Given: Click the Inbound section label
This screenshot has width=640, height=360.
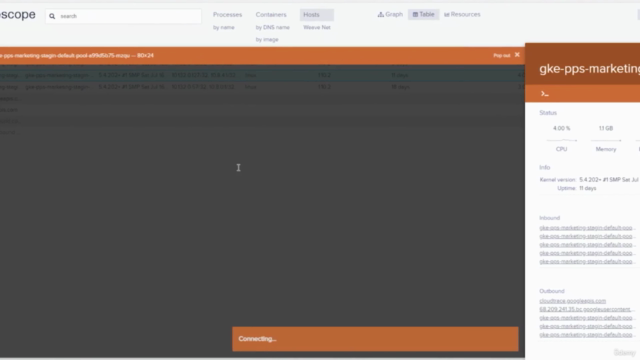Looking at the screenshot, I should (549, 218).
